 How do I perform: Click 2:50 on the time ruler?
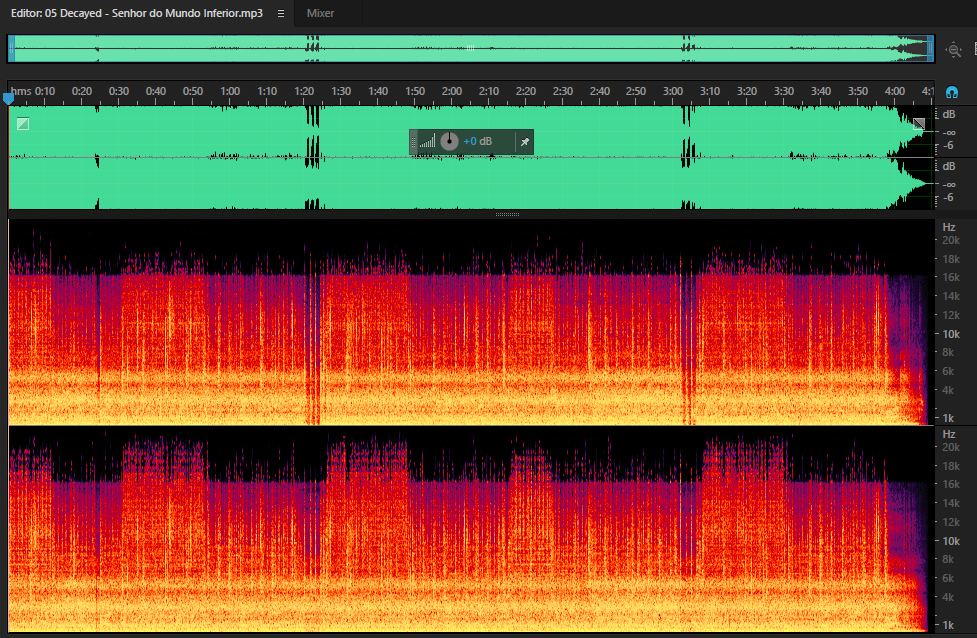coord(636,91)
